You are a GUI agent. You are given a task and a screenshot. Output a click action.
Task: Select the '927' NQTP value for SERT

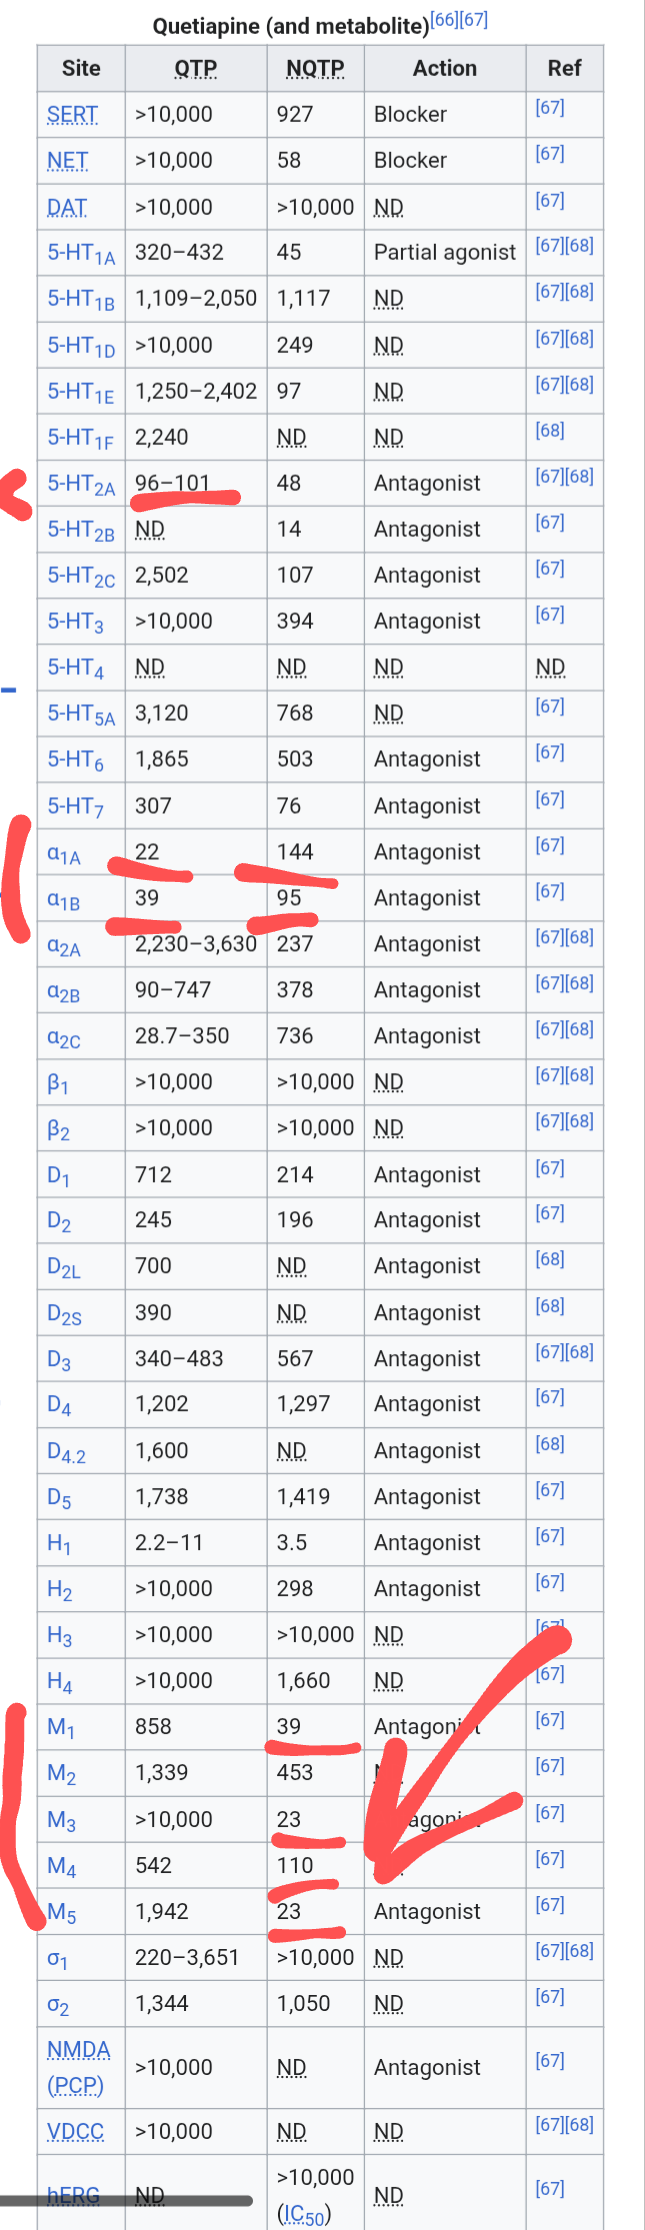[x=295, y=114]
